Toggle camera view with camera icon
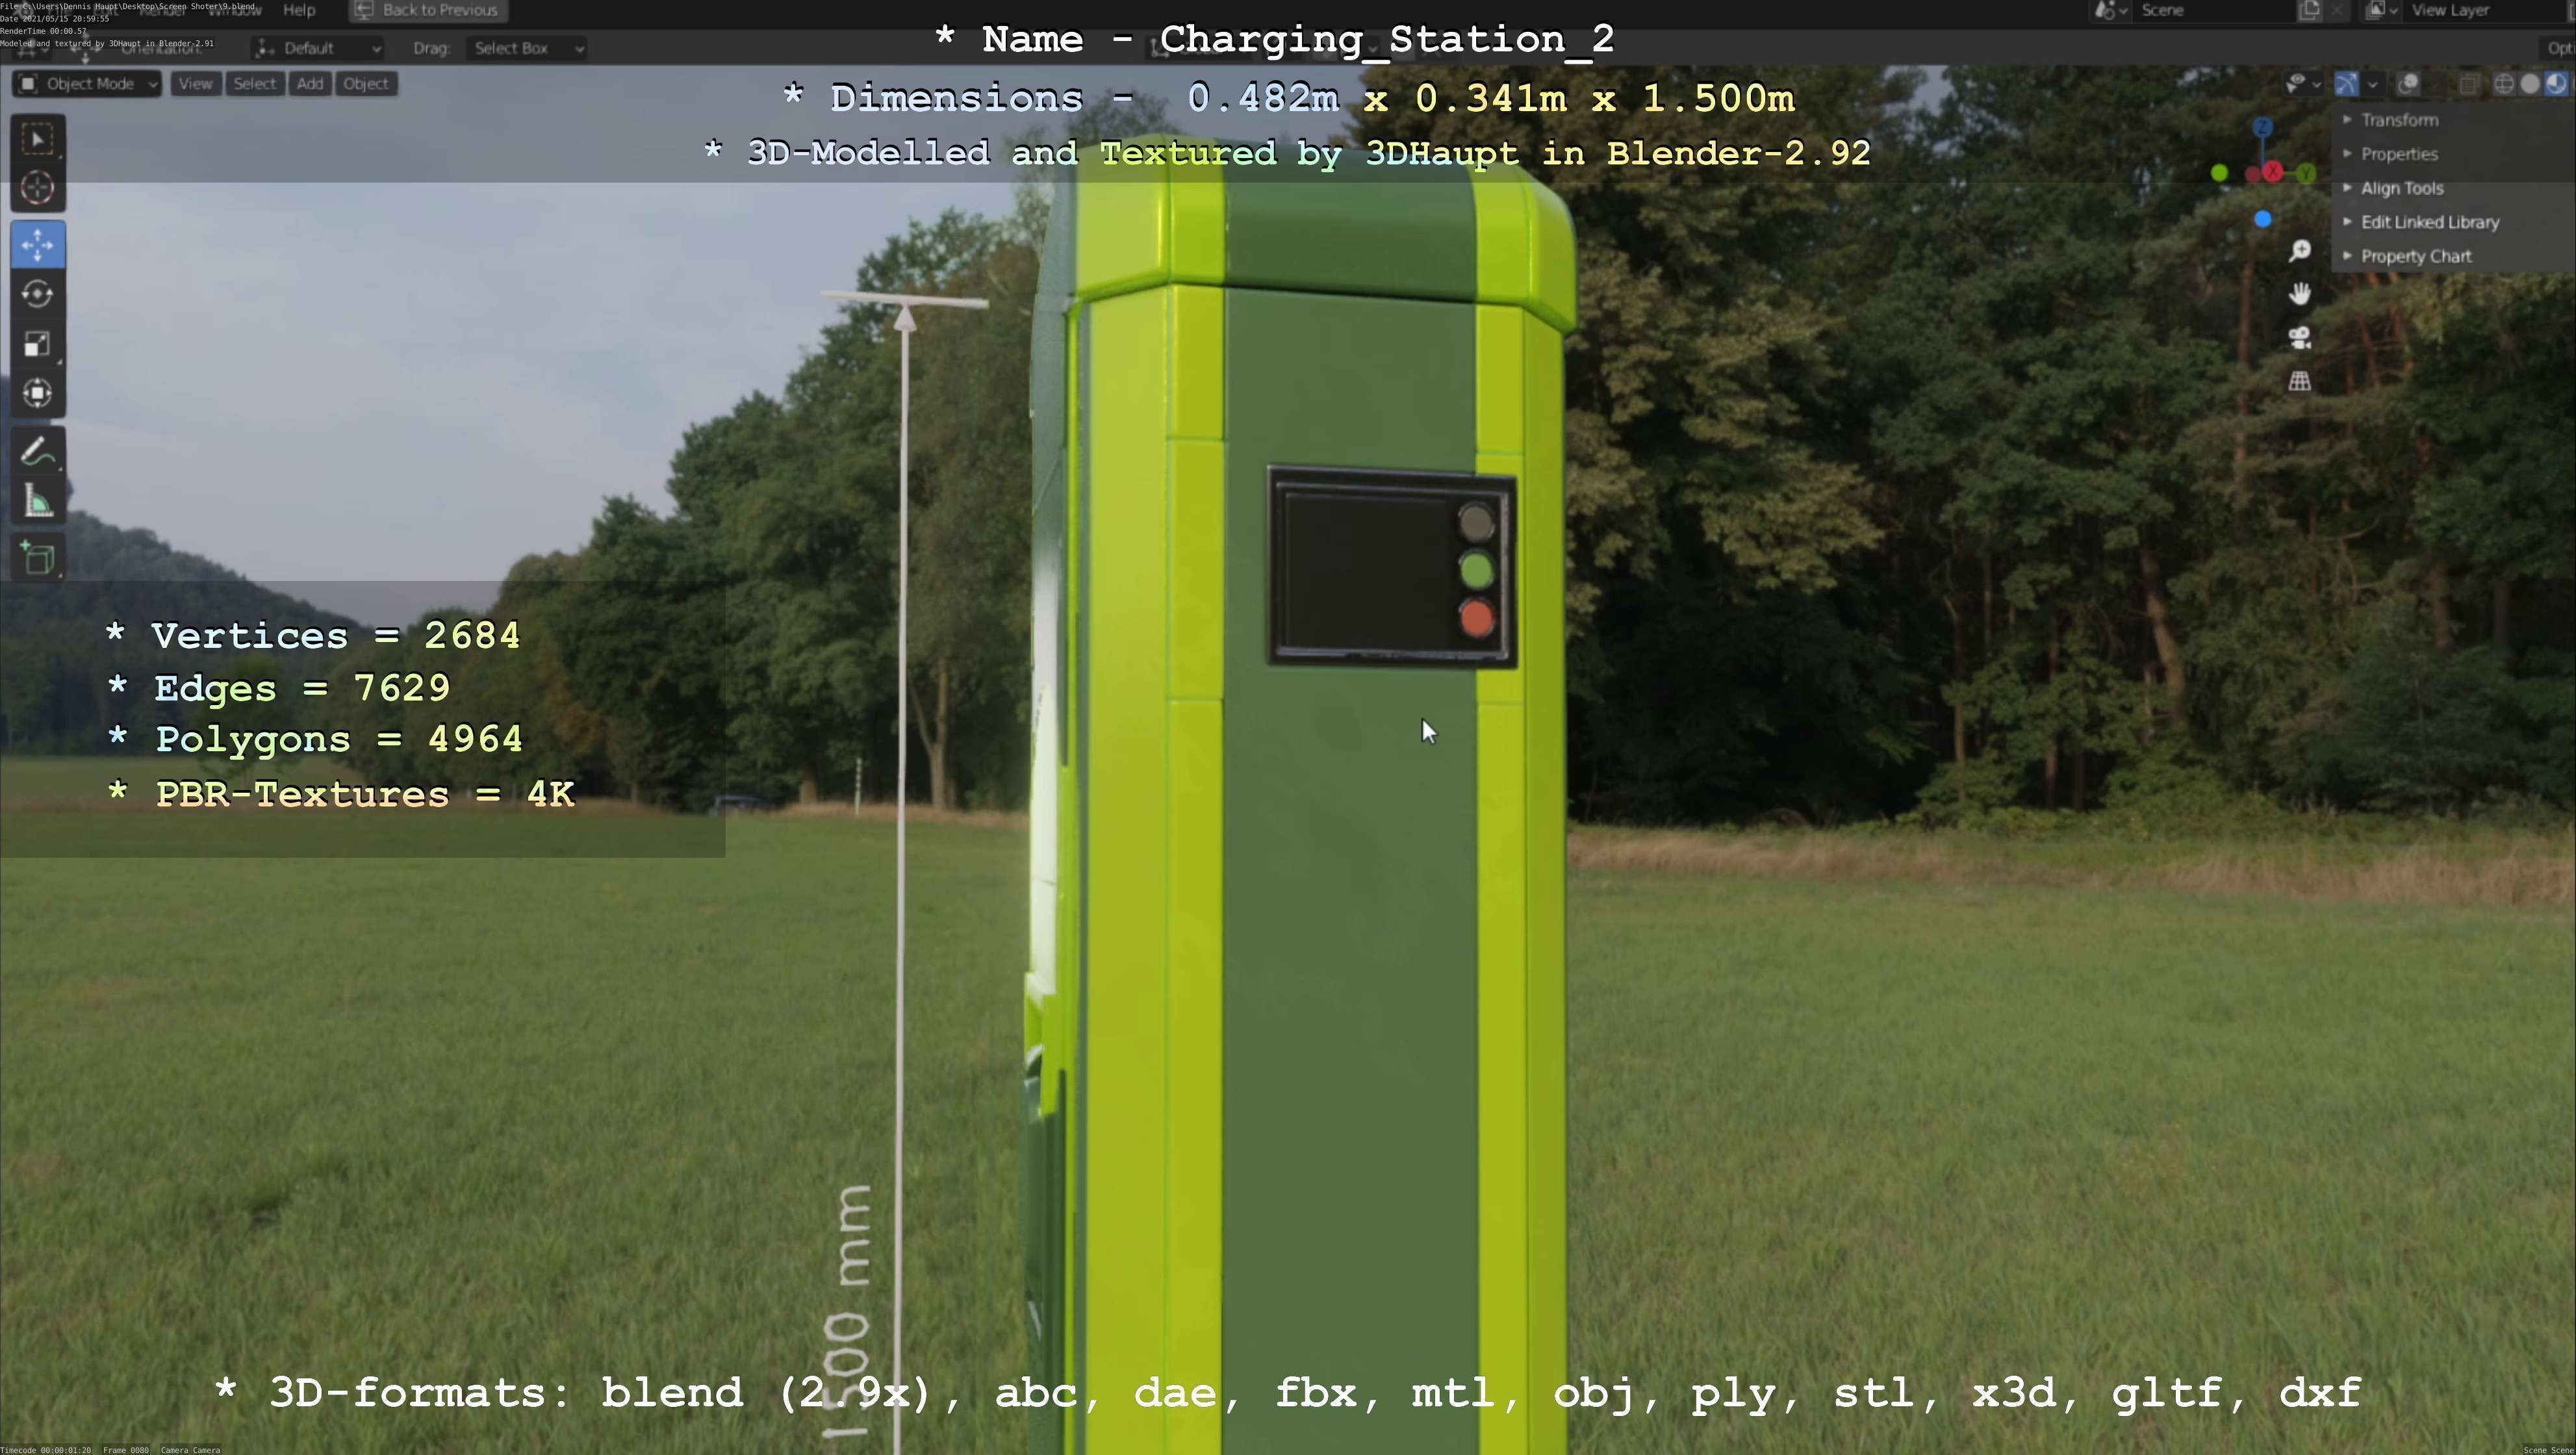 [x=2300, y=338]
